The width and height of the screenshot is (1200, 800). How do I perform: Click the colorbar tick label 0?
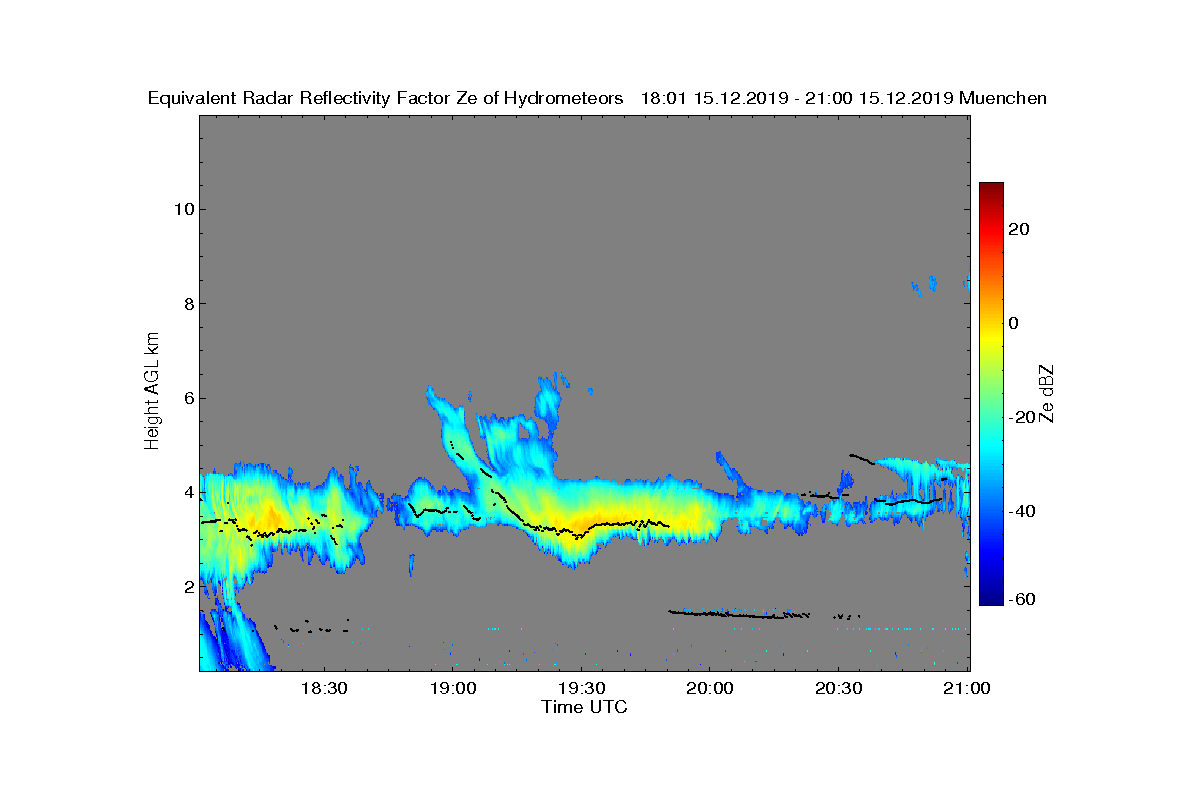[x=1013, y=323]
